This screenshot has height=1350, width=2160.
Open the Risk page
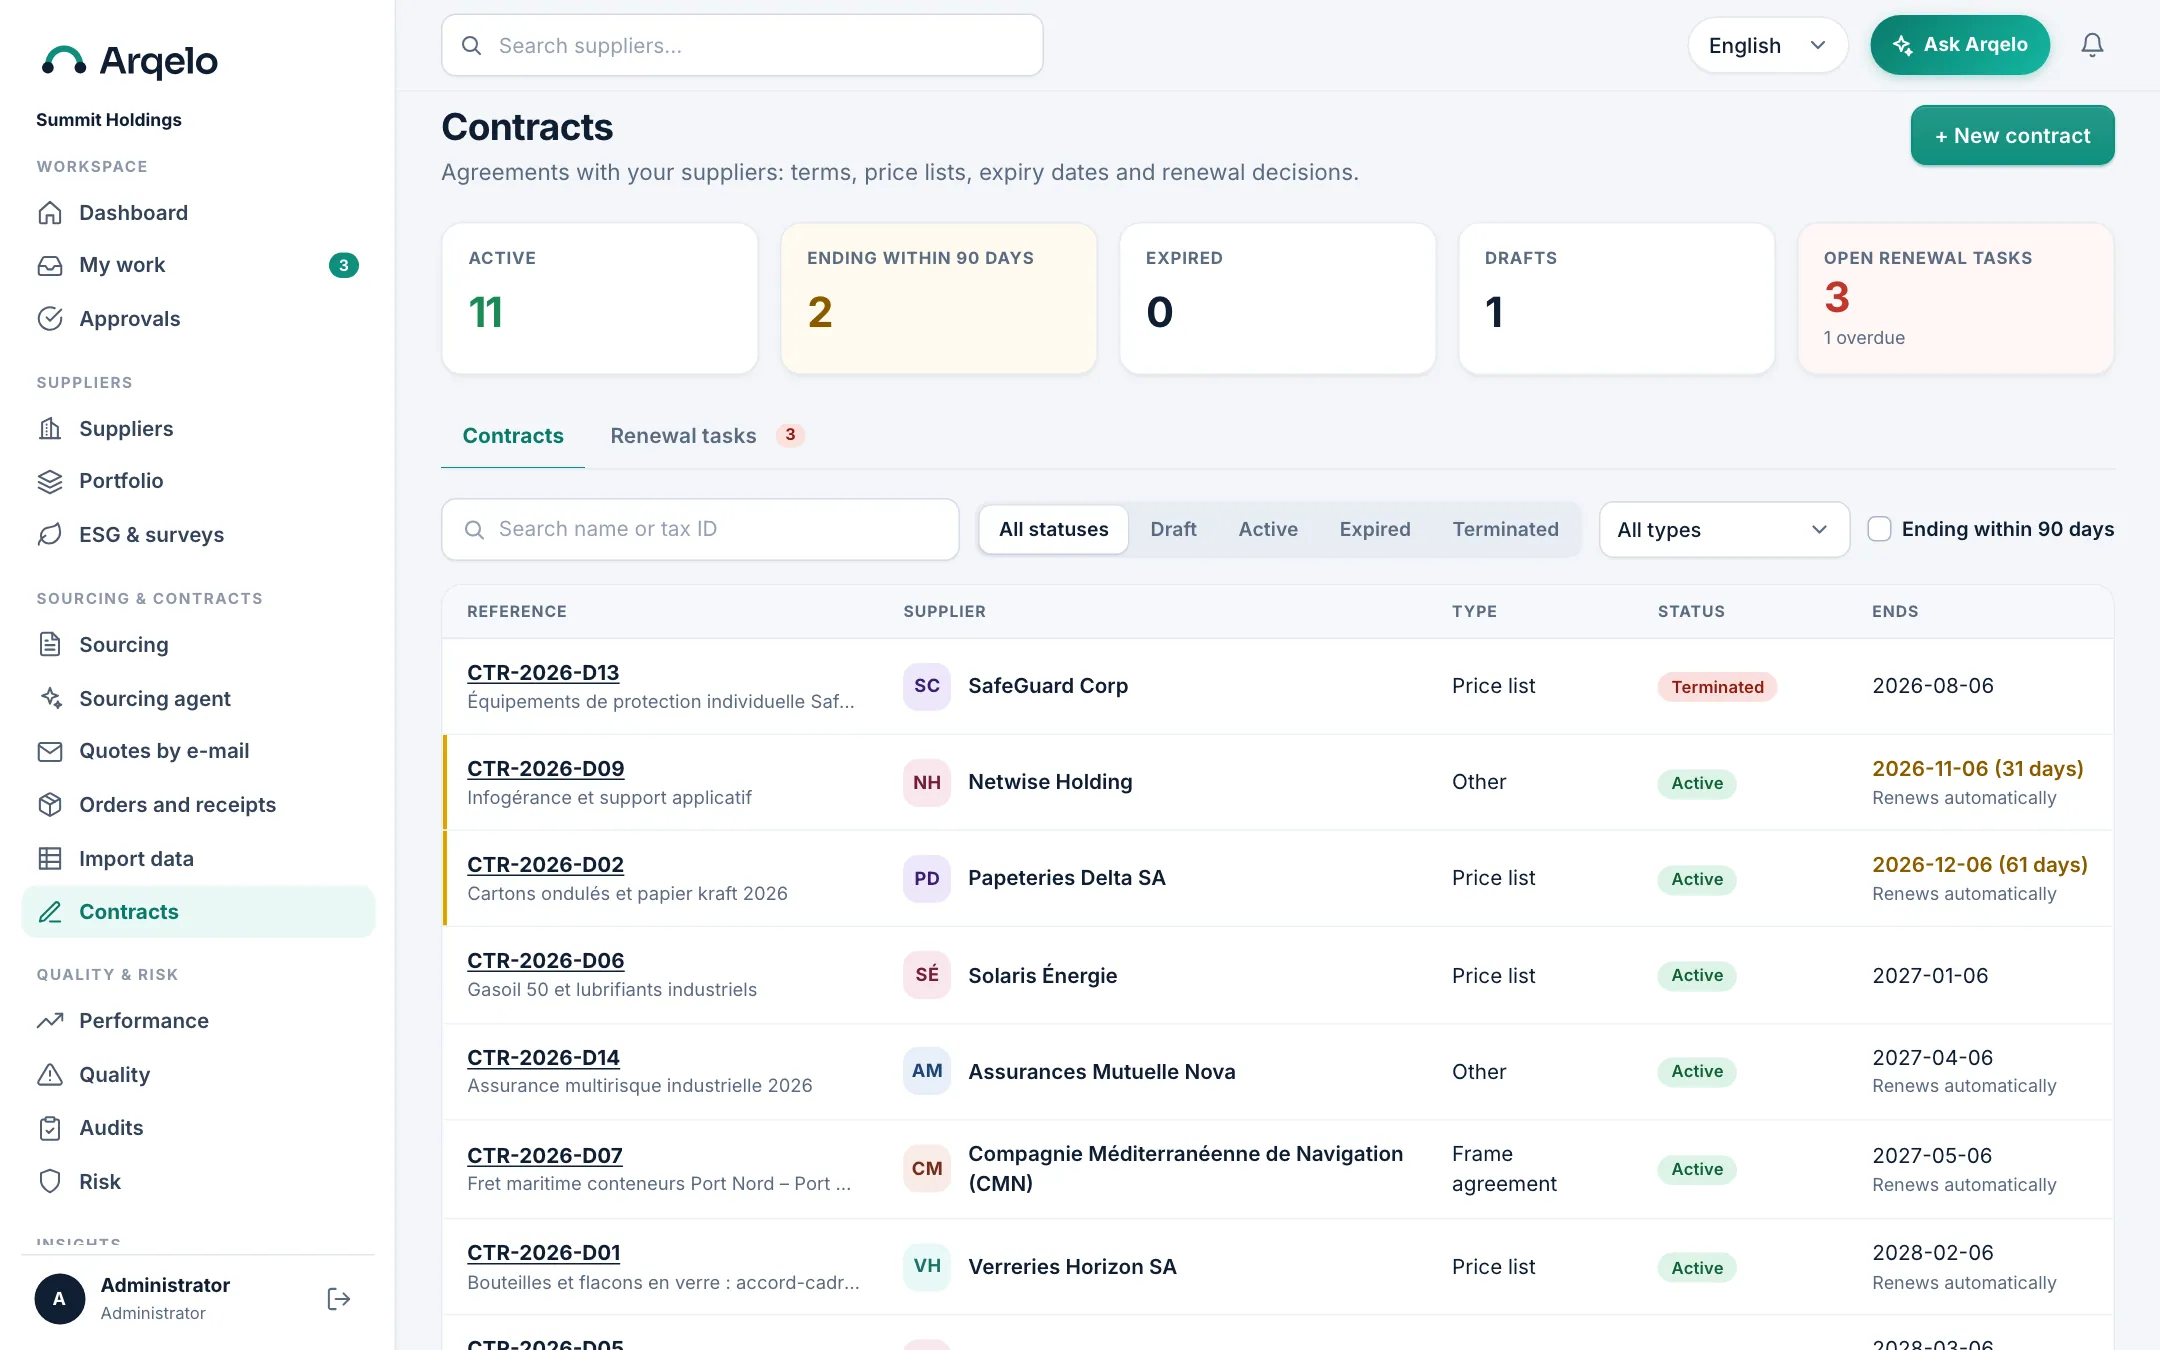point(198,1181)
